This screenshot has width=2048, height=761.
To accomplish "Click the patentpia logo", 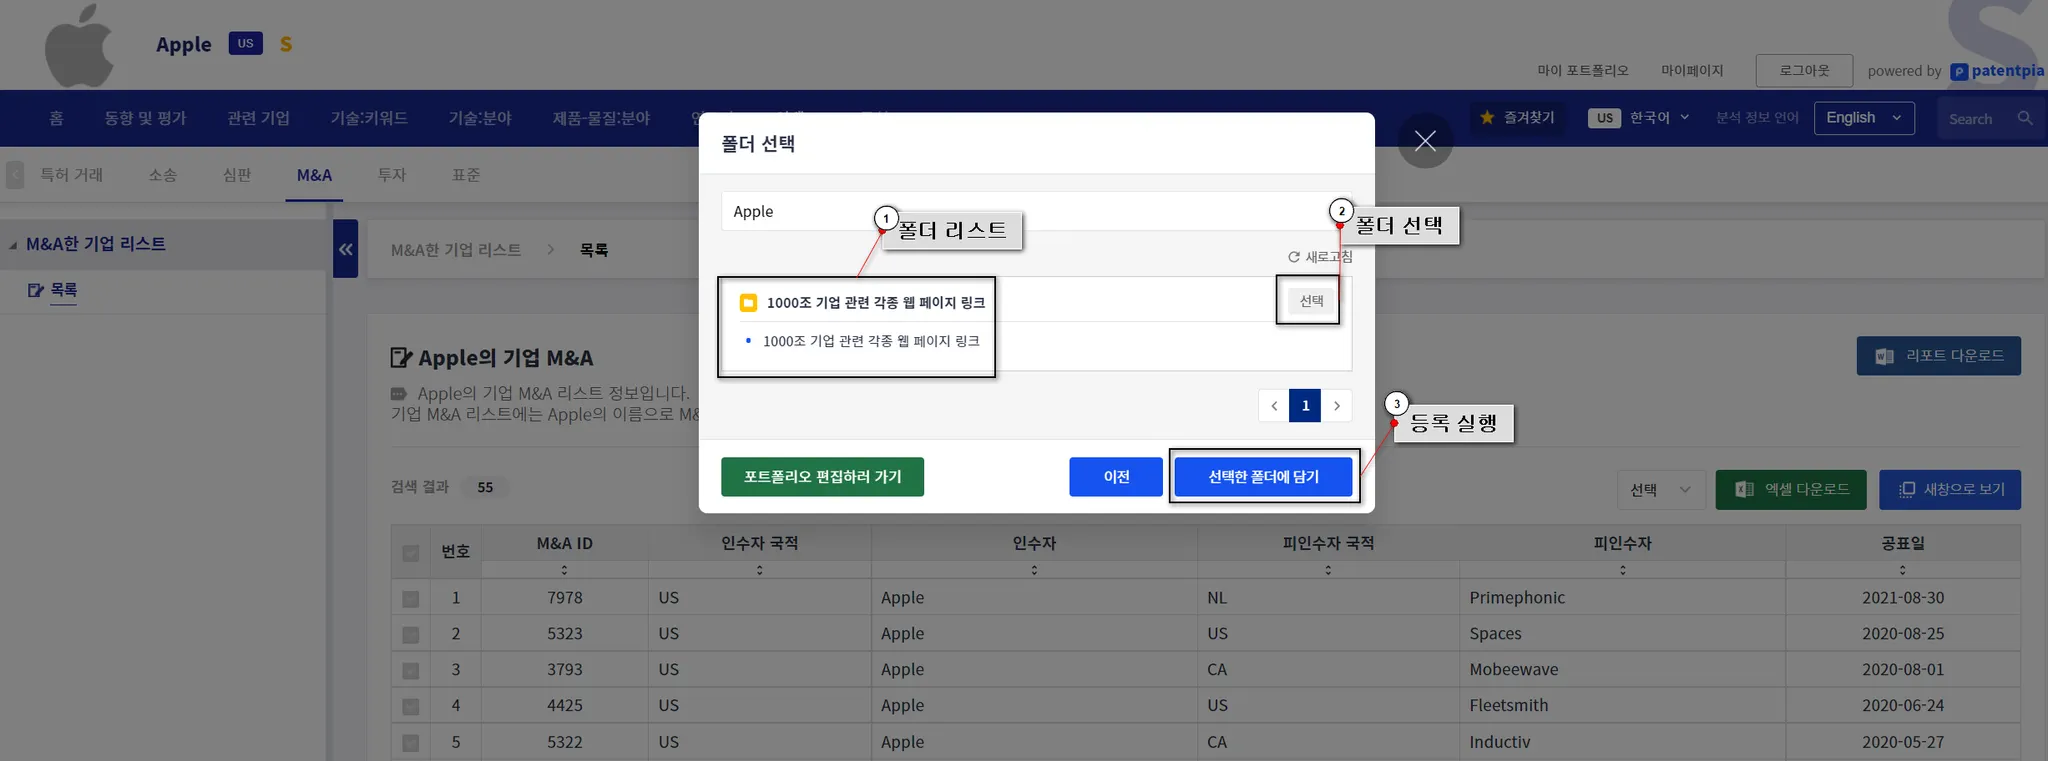I will click(1997, 71).
